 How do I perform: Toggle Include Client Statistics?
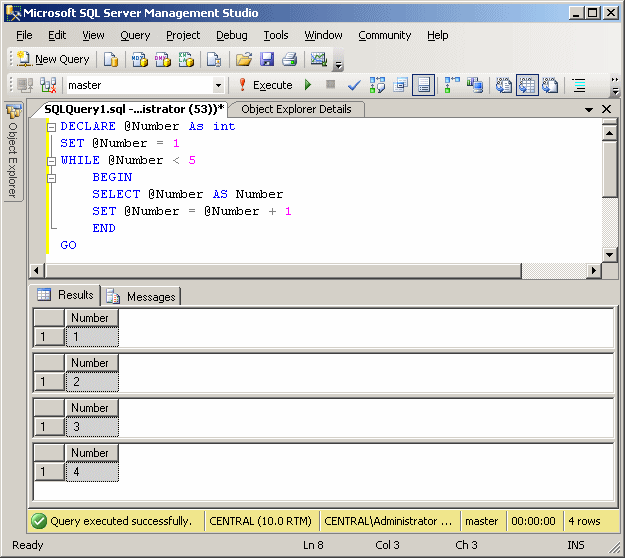pos(475,85)
